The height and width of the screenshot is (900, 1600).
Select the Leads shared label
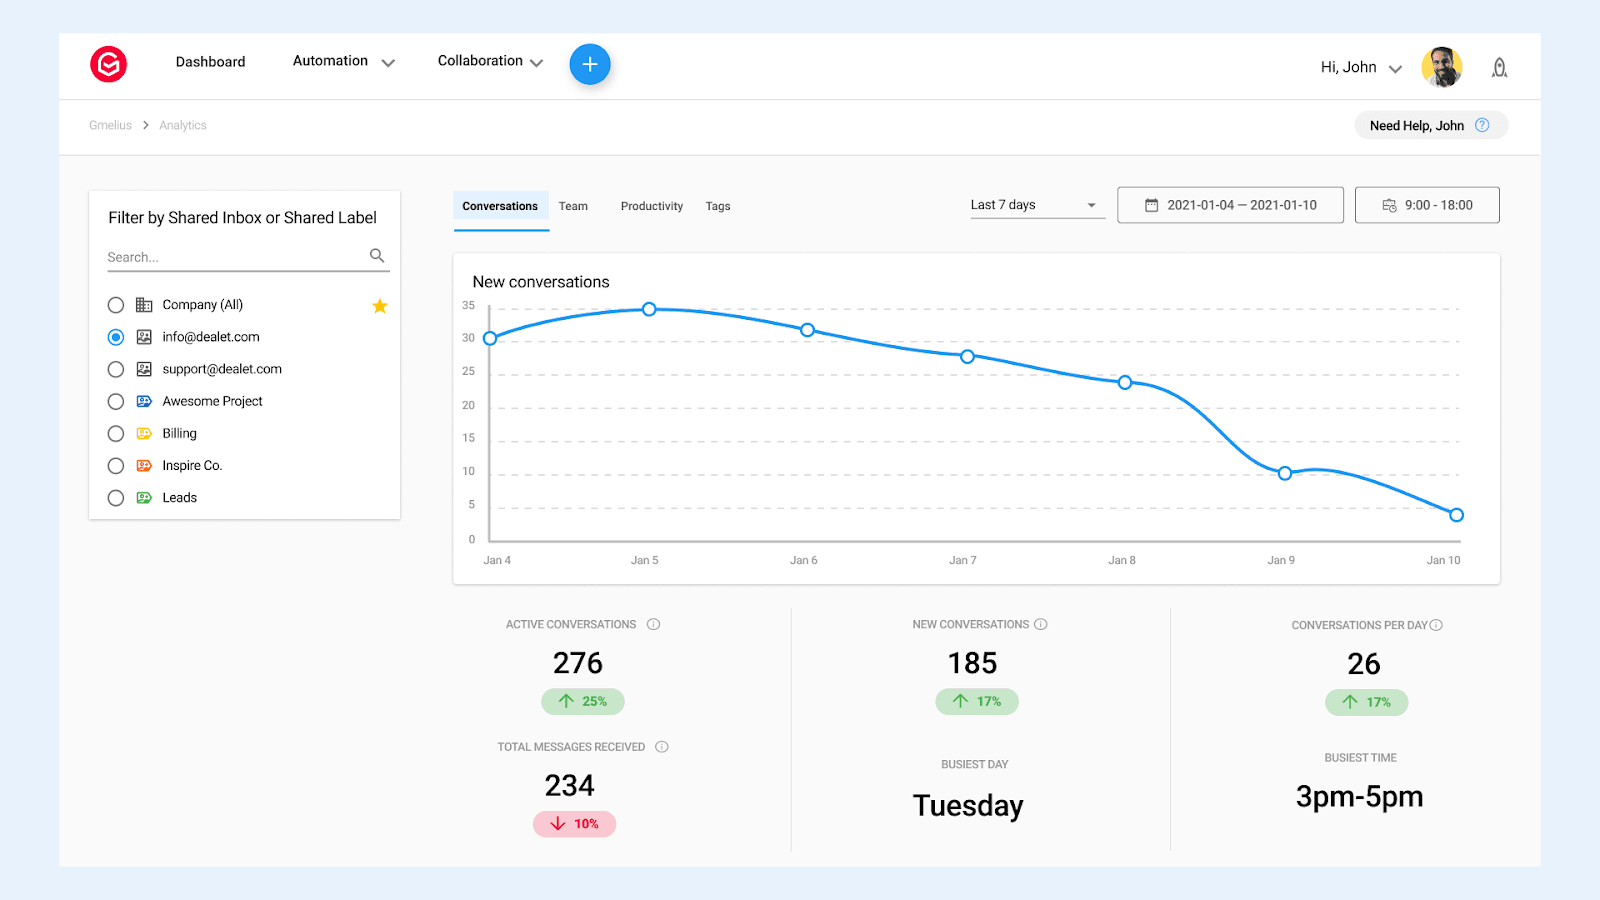pyautogui.click(x=115, y=497)
